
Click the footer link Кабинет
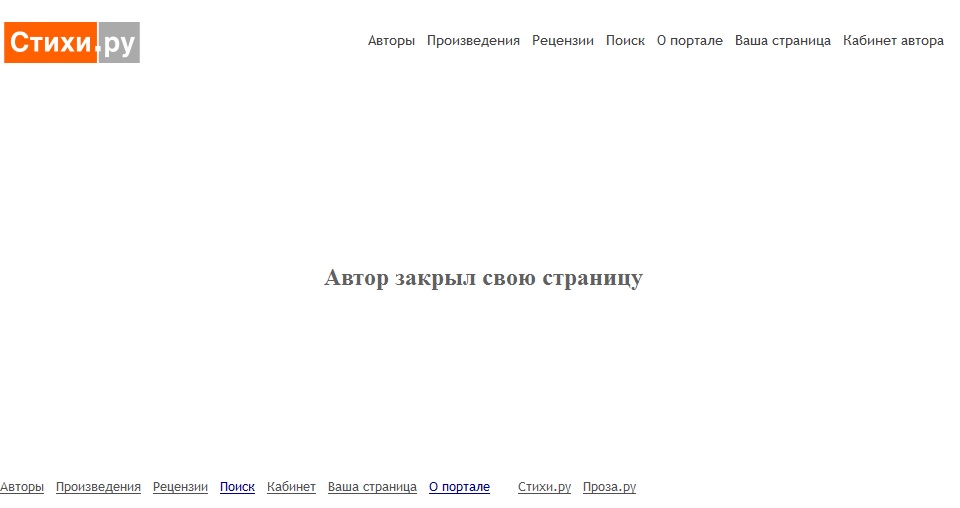coord(291,487)
